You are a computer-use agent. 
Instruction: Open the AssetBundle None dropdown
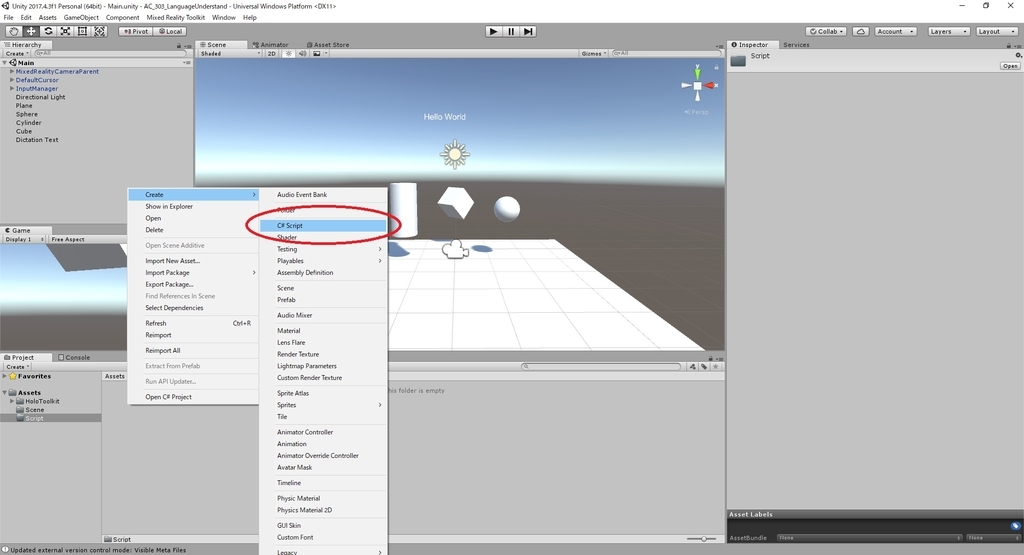pyautogui.click(x=870, y=538)
